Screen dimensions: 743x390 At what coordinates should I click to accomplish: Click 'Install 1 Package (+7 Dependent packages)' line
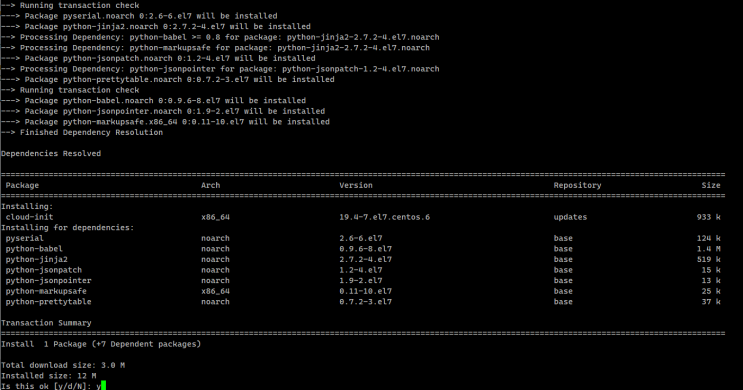(101, 344)
